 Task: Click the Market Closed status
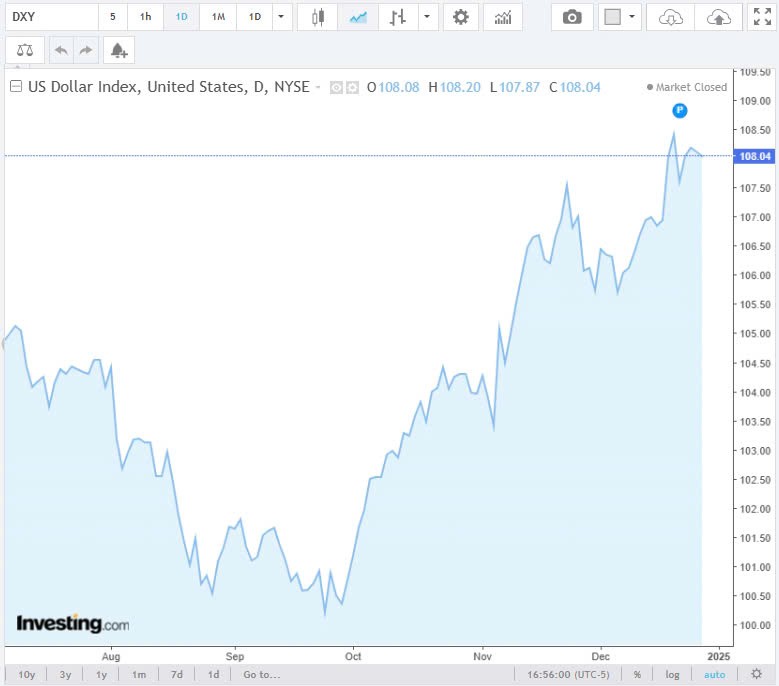click(687, 87)
